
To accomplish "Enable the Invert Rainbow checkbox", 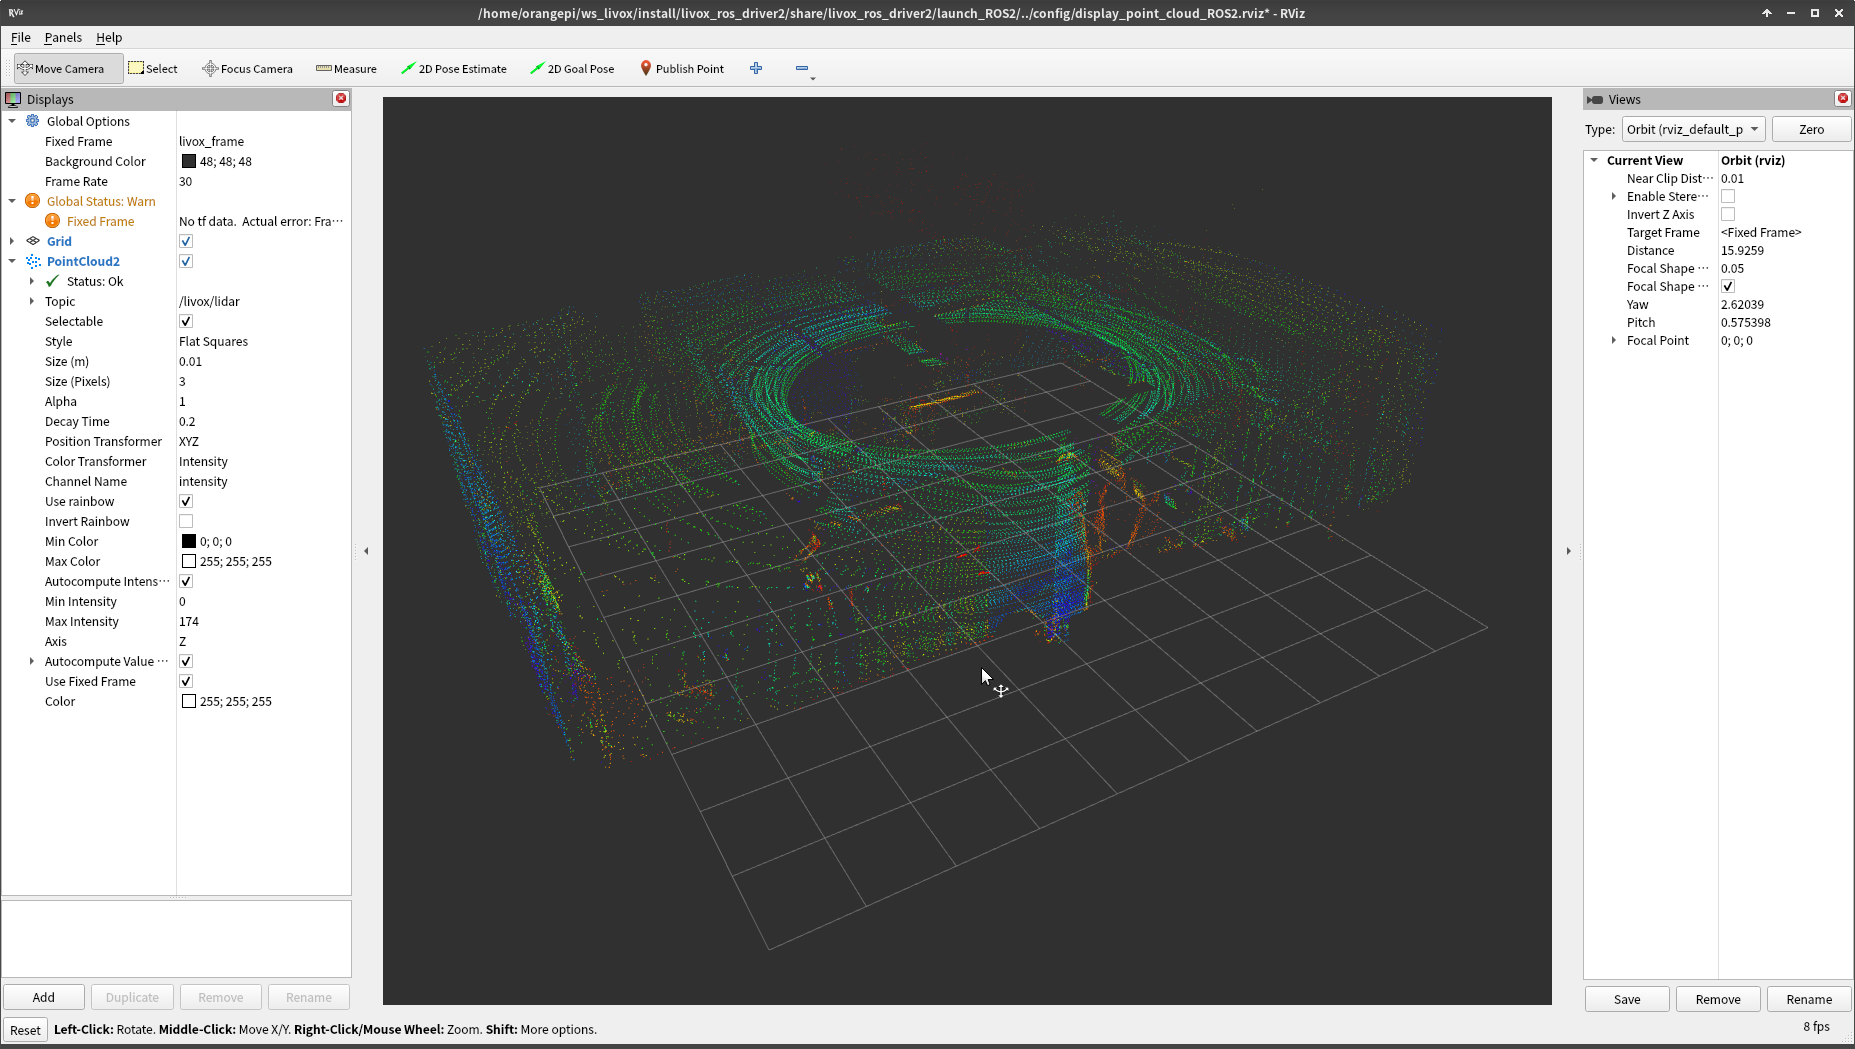I will (x=186, y=521).
